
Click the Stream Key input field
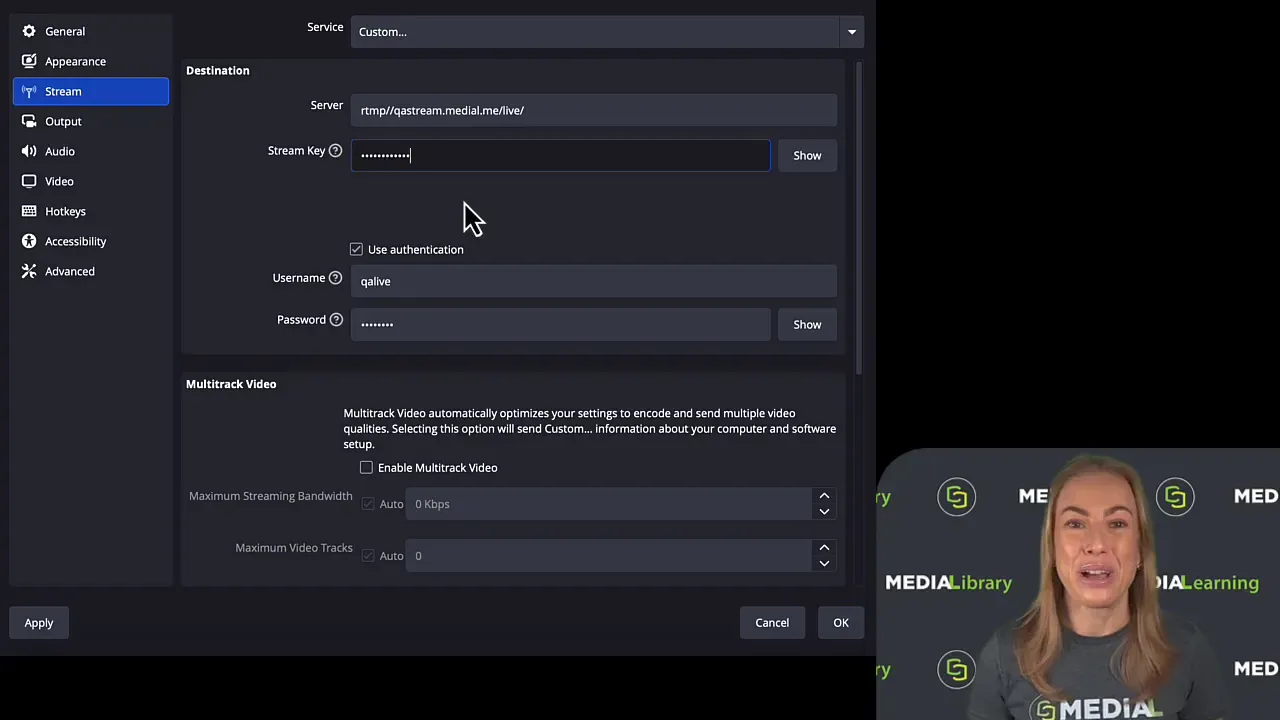coord(560,155)
